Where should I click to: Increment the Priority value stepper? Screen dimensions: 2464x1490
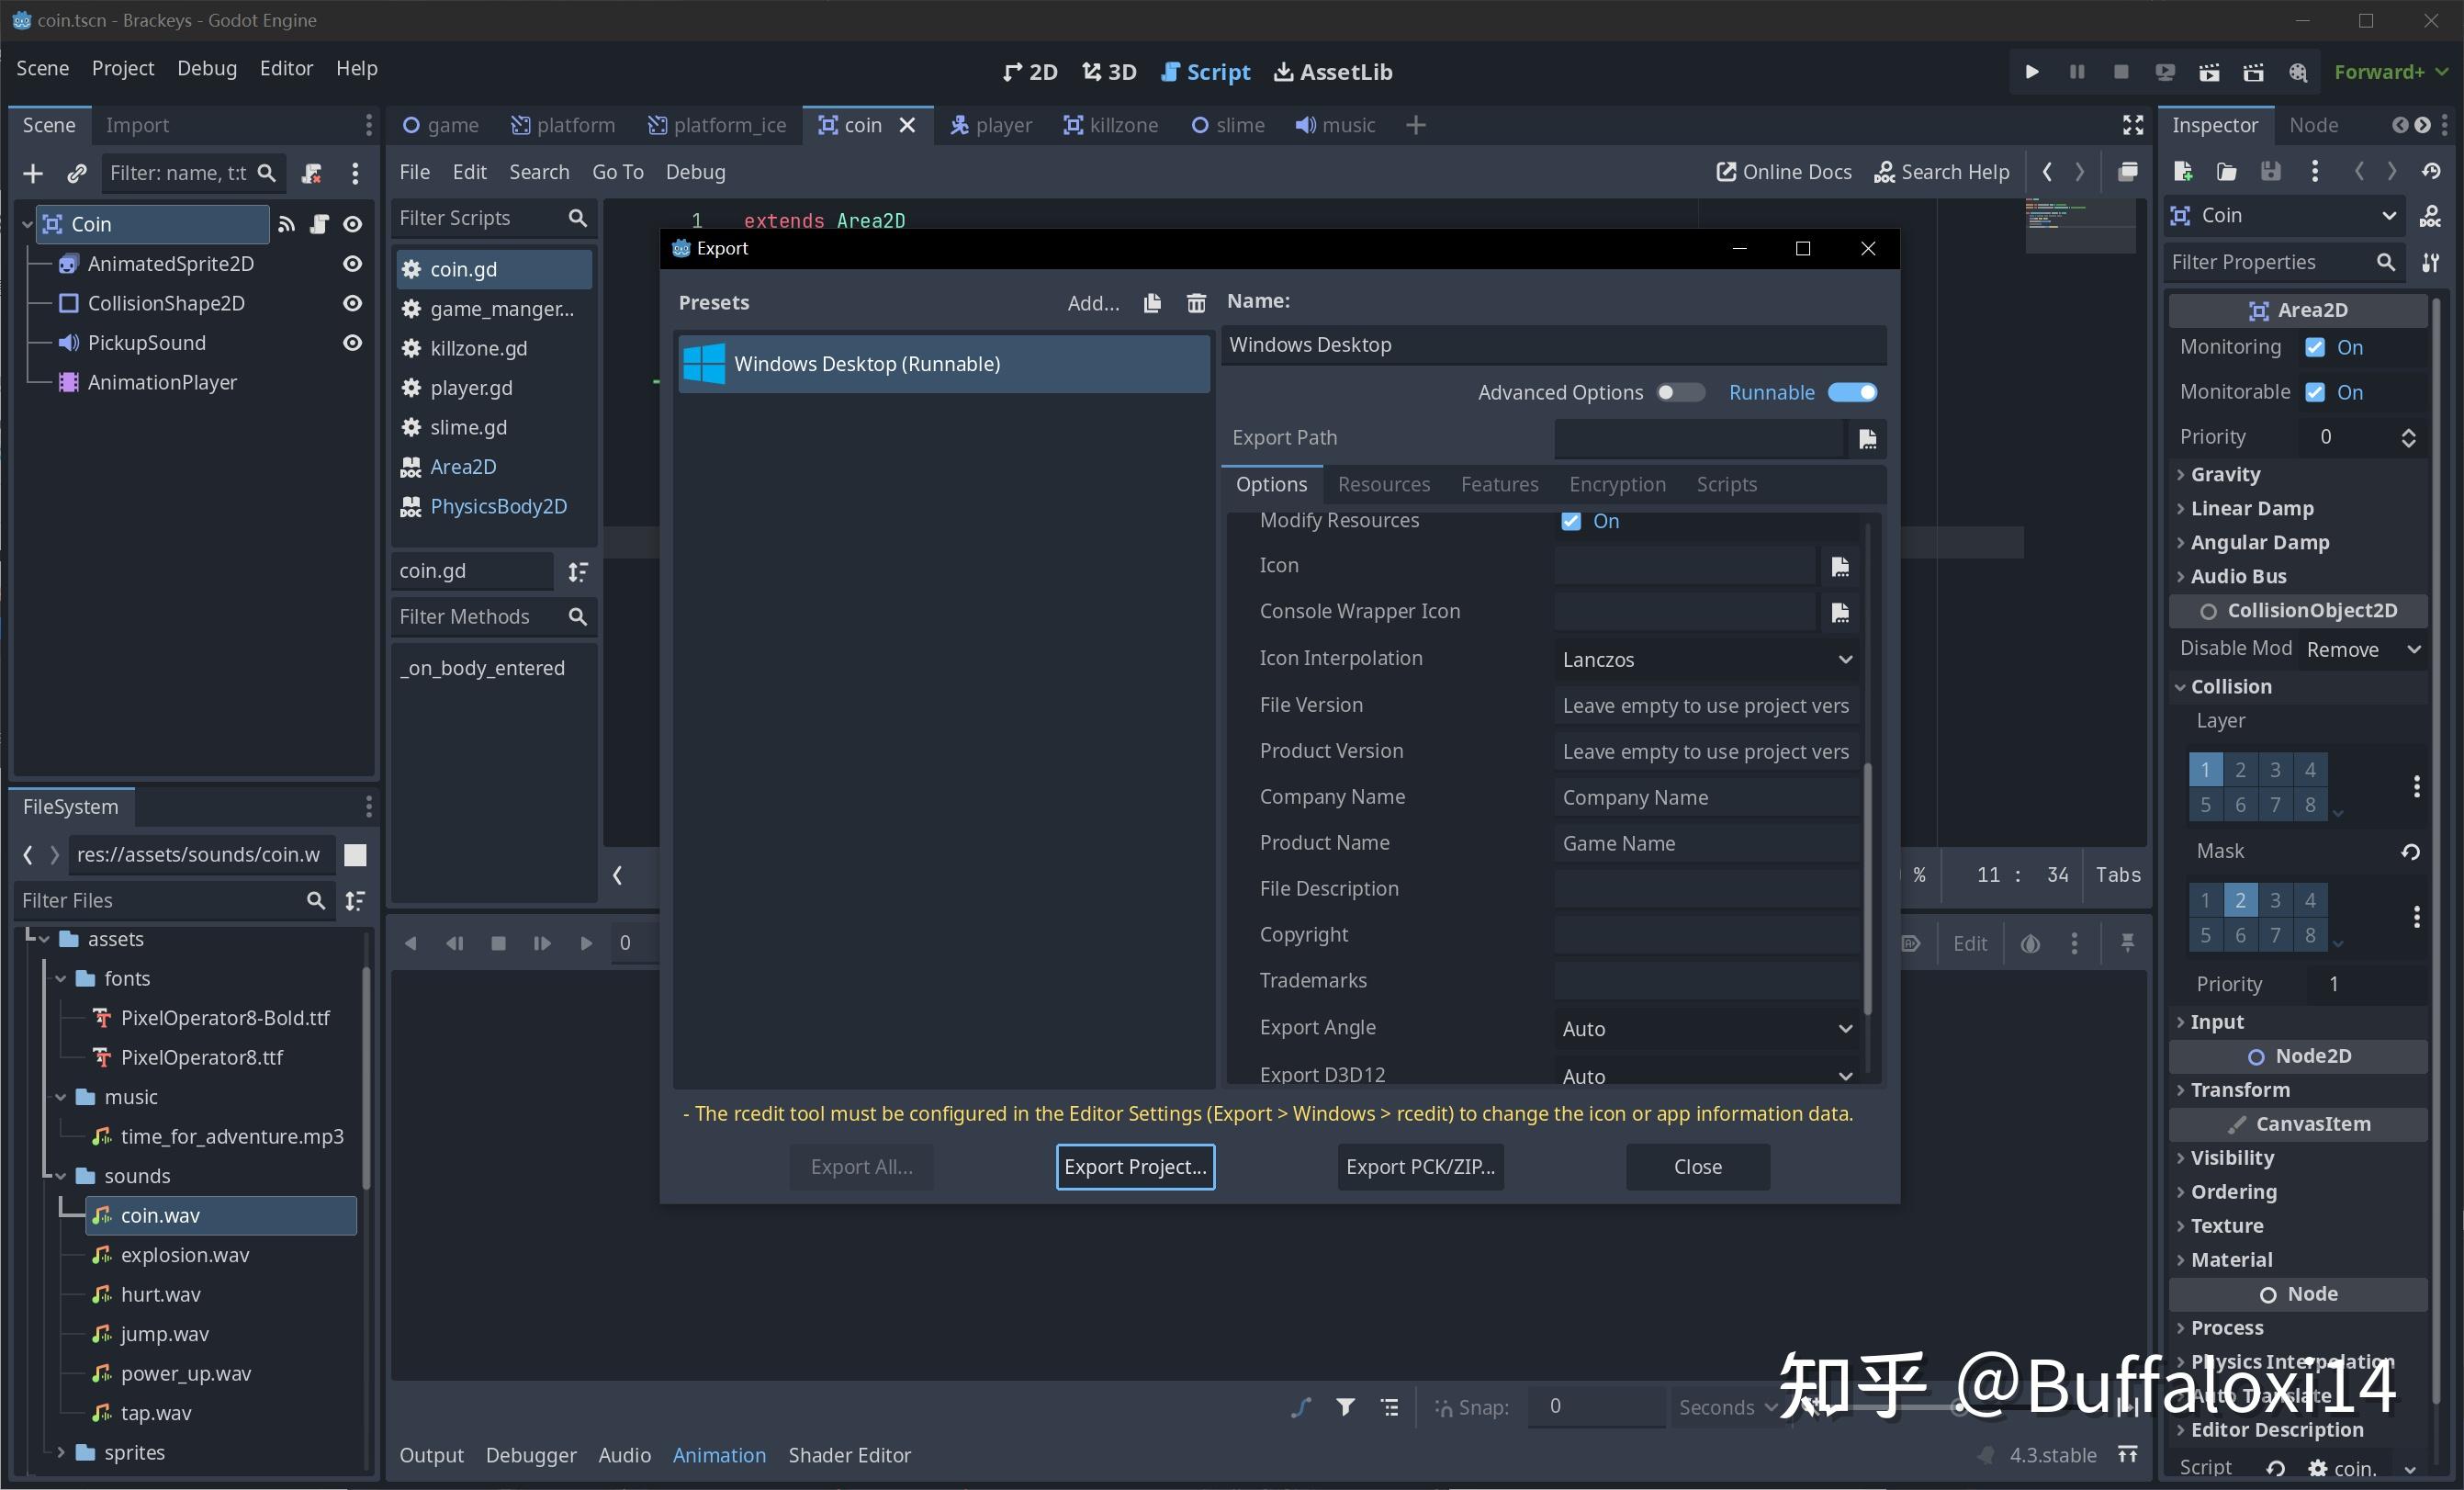2409,431
